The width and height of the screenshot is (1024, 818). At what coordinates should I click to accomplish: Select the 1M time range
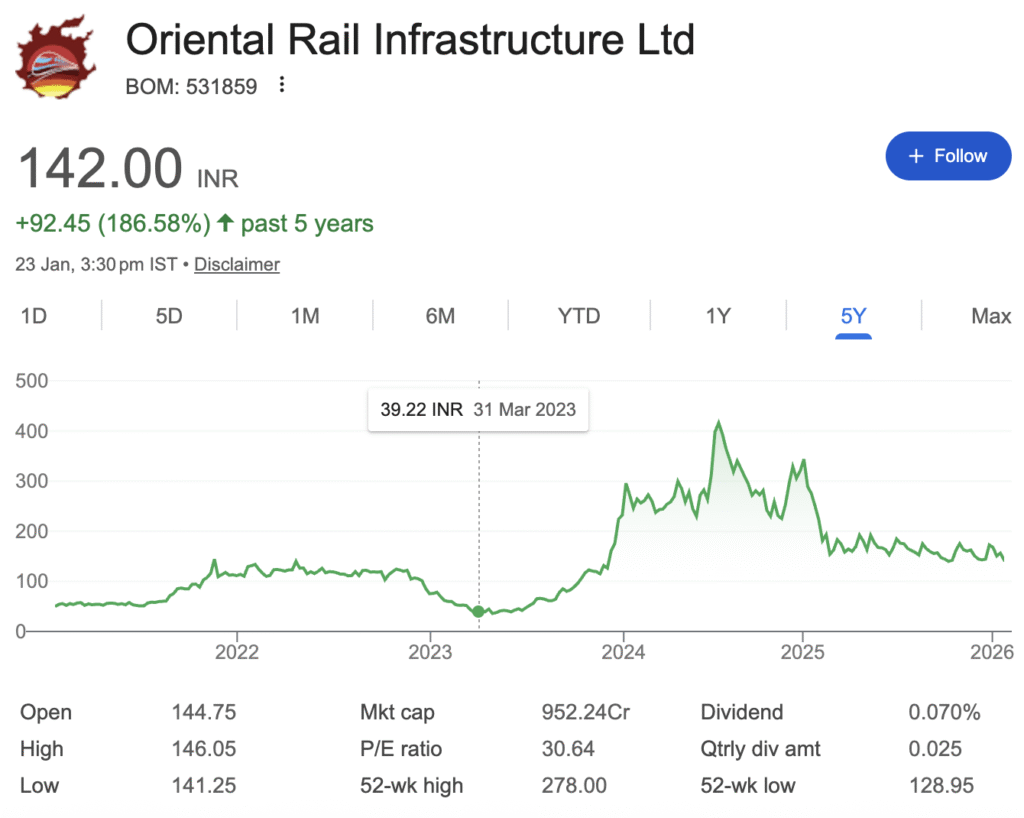[x=305, y=316]
